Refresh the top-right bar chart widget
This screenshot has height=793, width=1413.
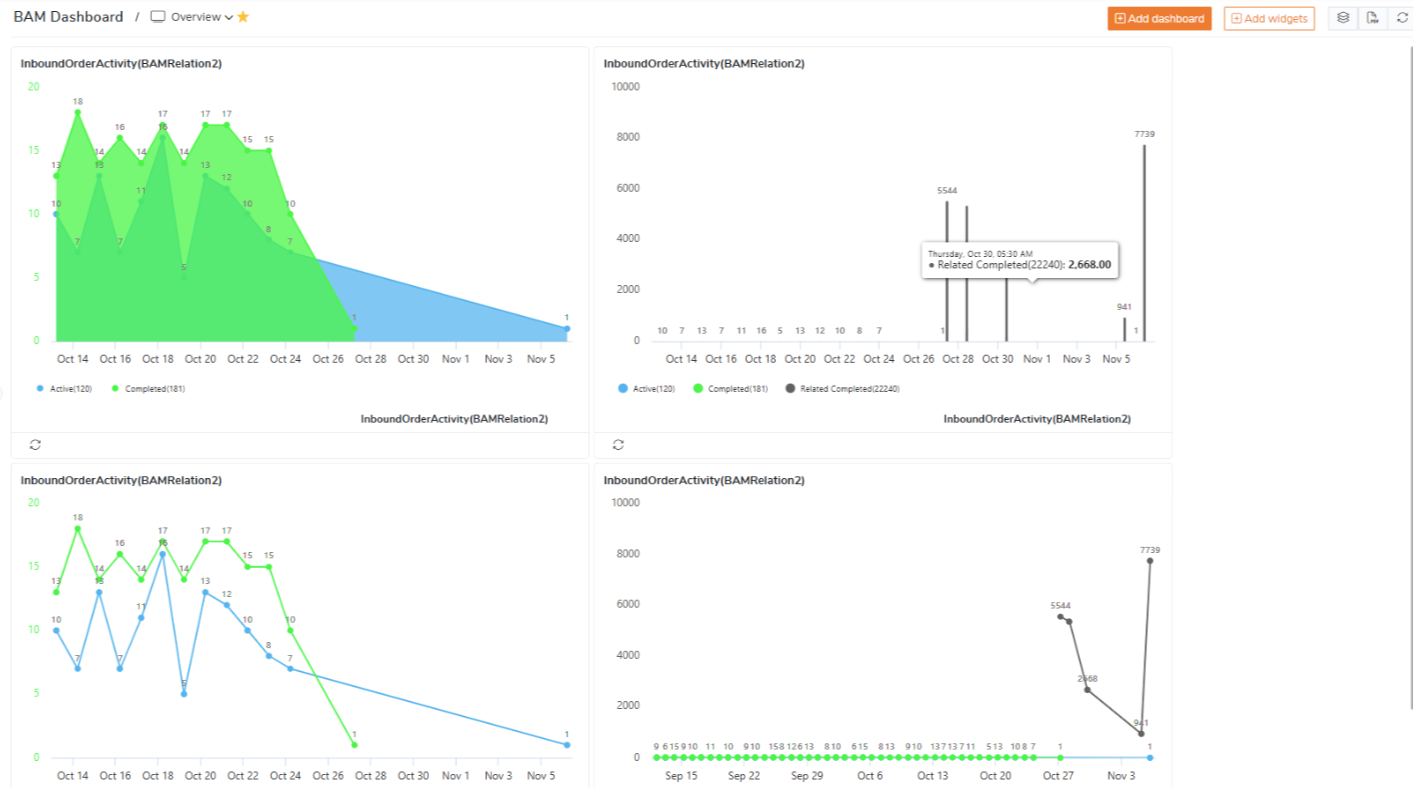[618, 444]
